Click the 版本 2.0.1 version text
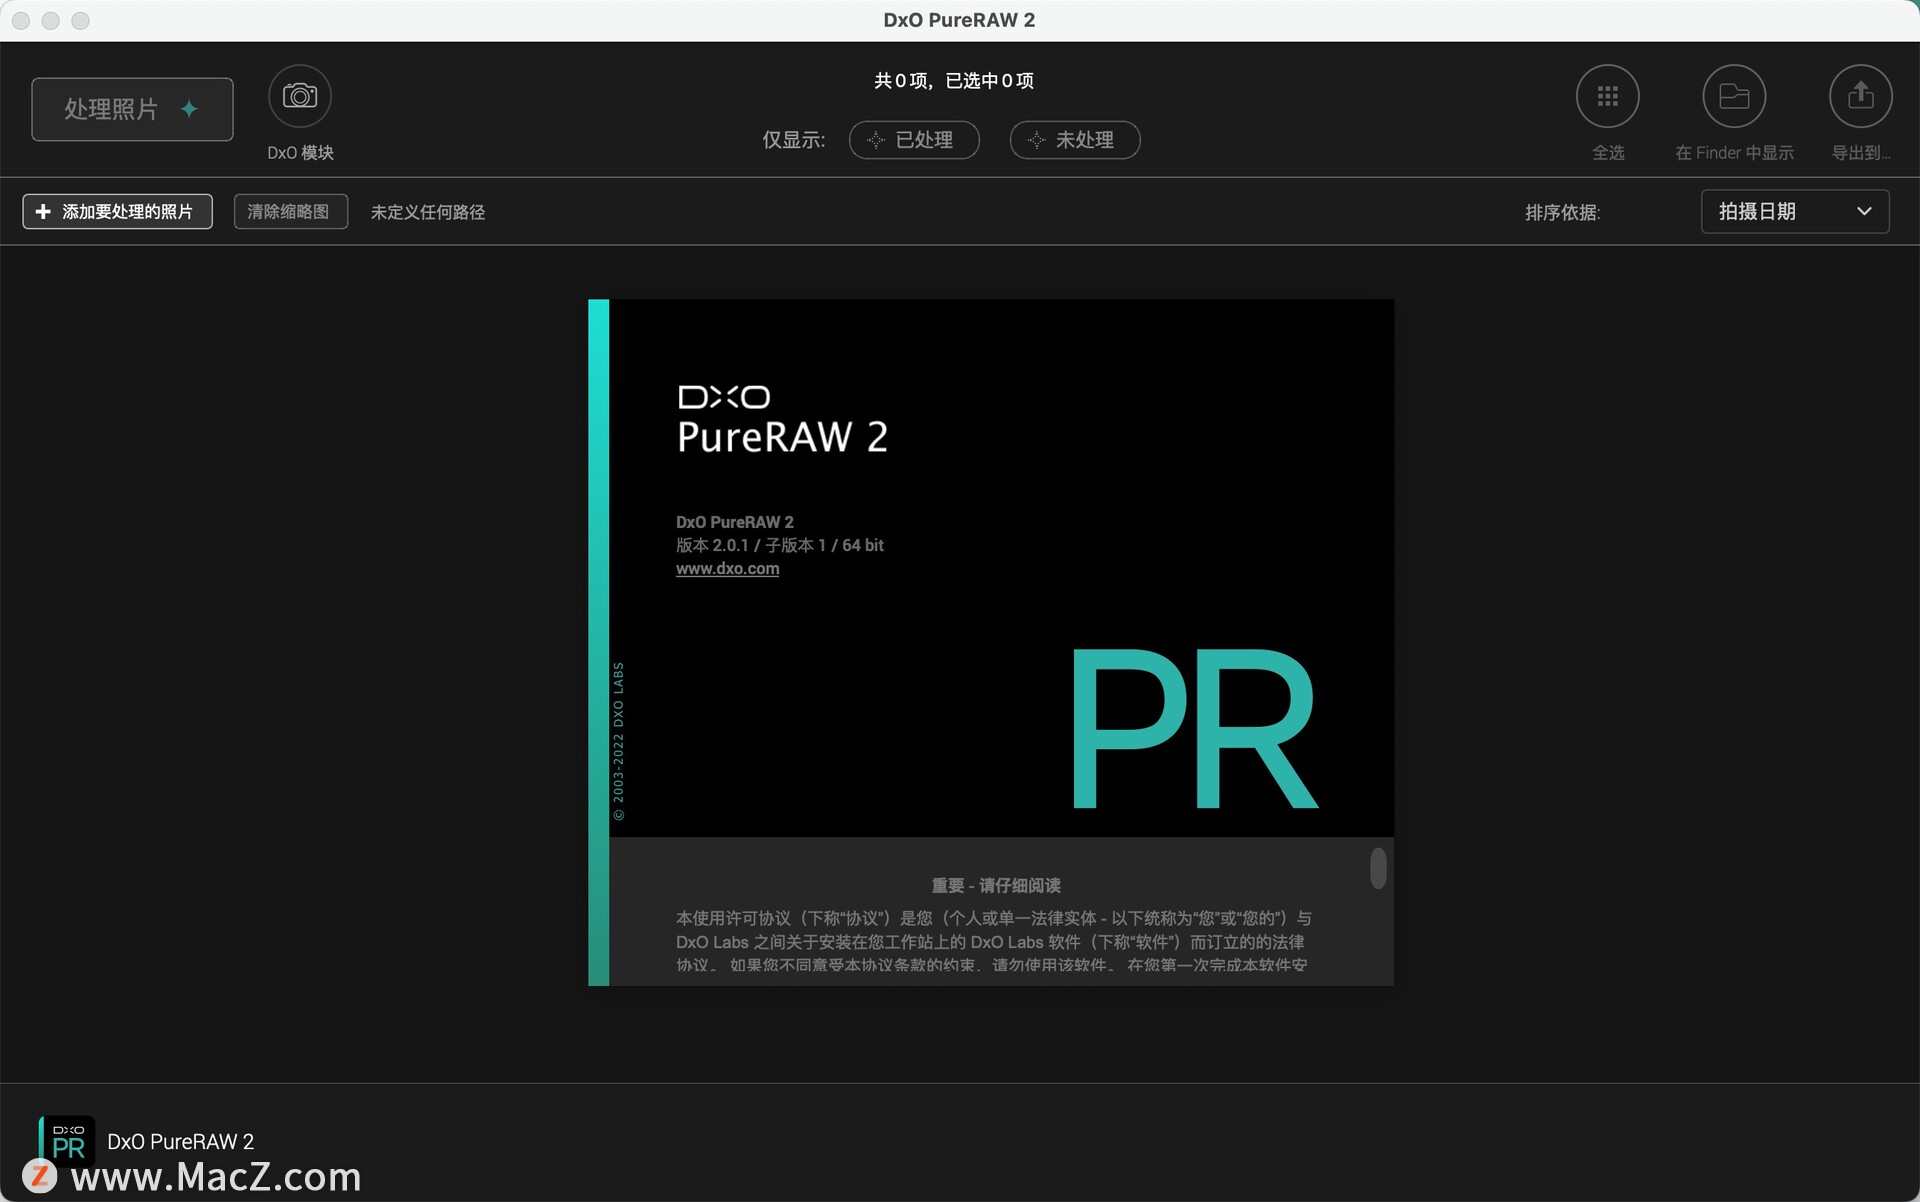This screenshot has width=1920, height=1202. [x=780, y=545]
